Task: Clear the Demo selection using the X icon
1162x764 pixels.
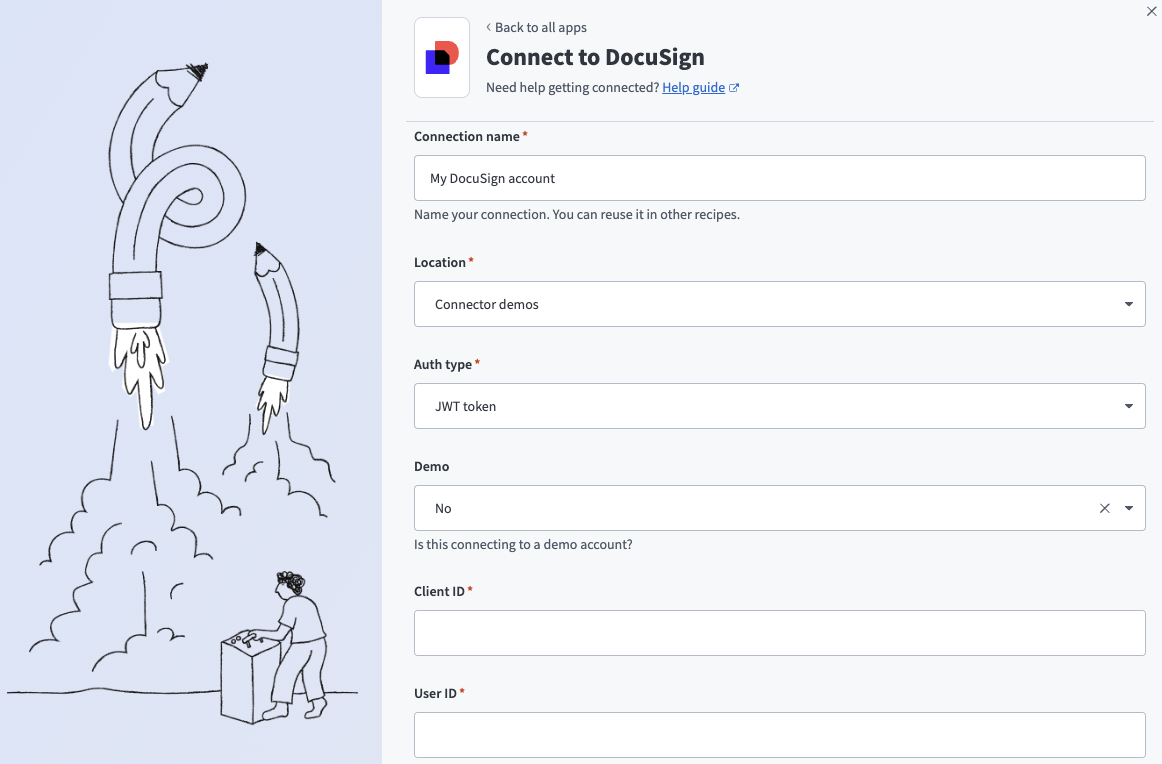Action: point(1104,508)
